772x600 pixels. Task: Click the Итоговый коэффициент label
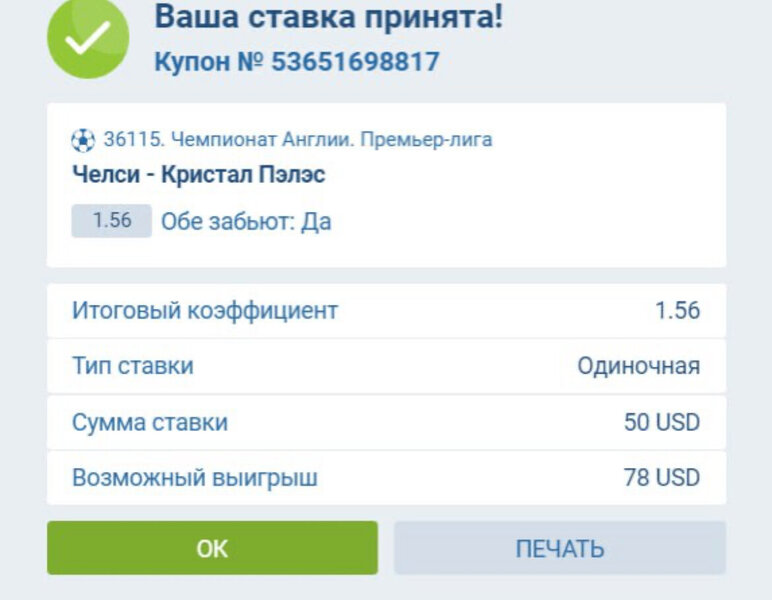click(205, 310)
